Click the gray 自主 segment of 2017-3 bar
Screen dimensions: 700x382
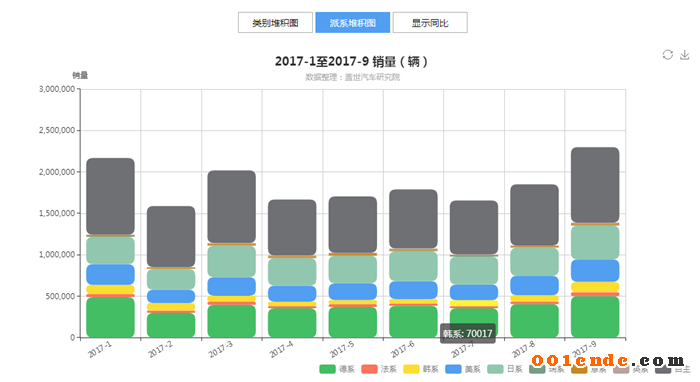[232, 207]
